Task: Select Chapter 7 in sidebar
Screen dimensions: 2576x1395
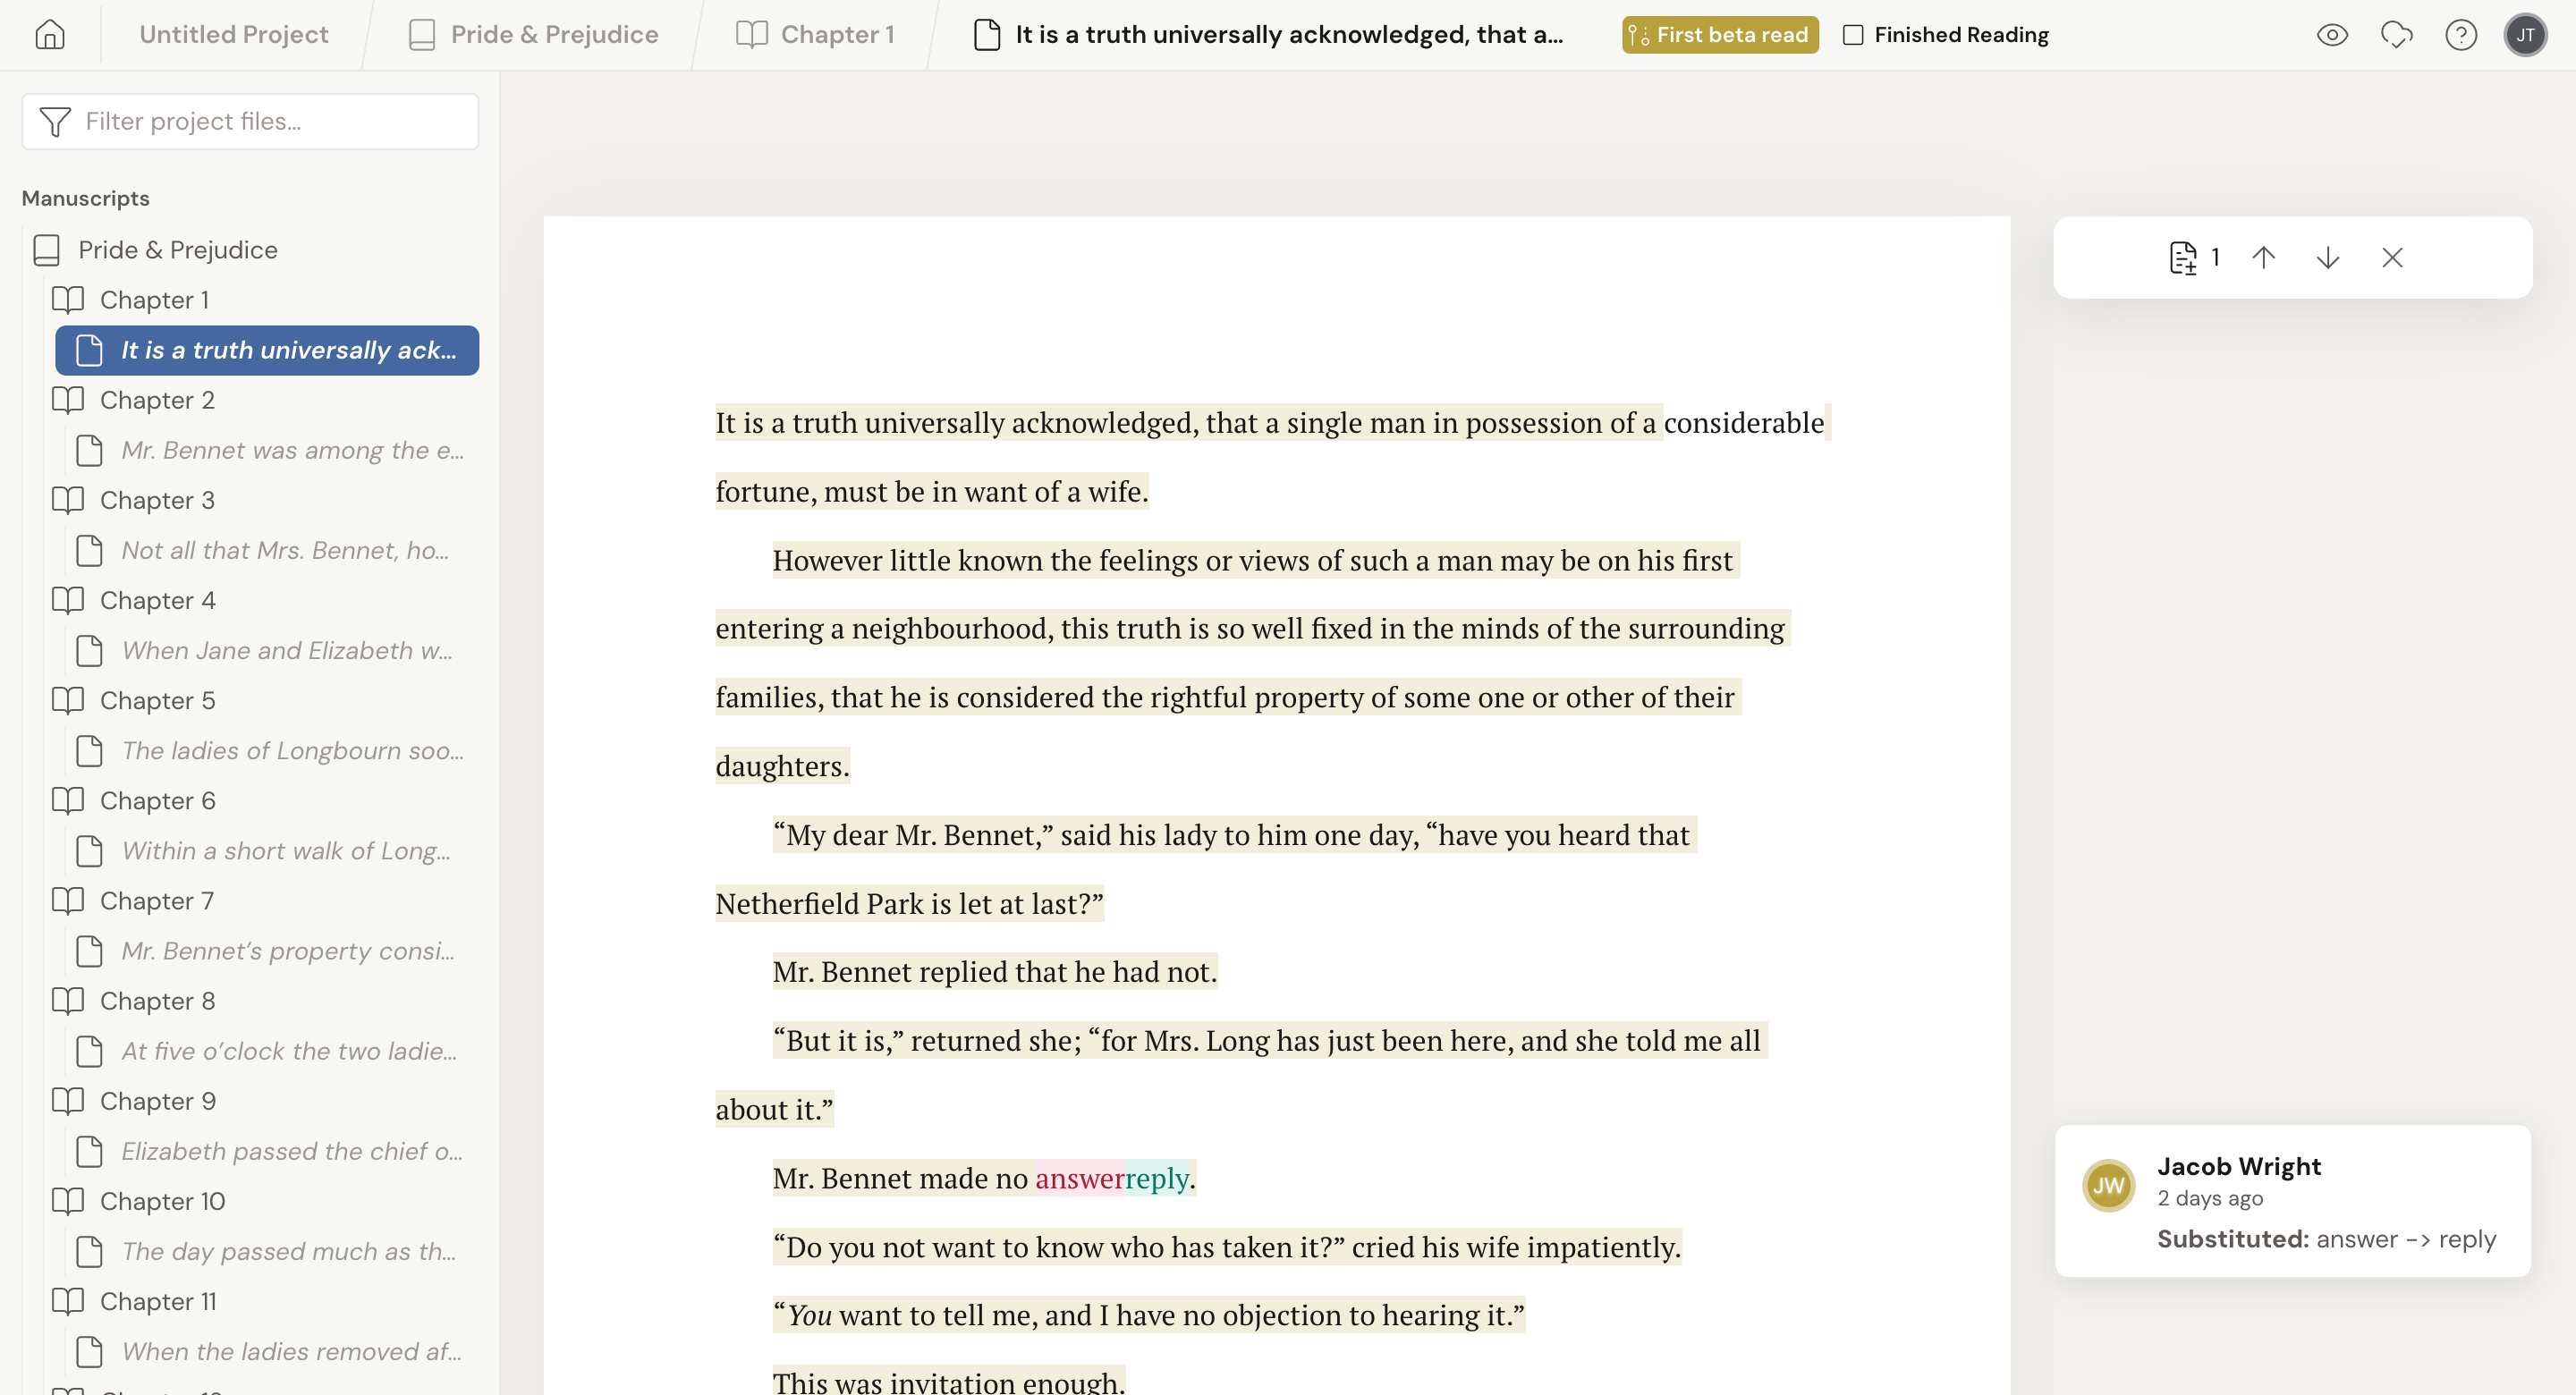Action: (x=156, y=900)
